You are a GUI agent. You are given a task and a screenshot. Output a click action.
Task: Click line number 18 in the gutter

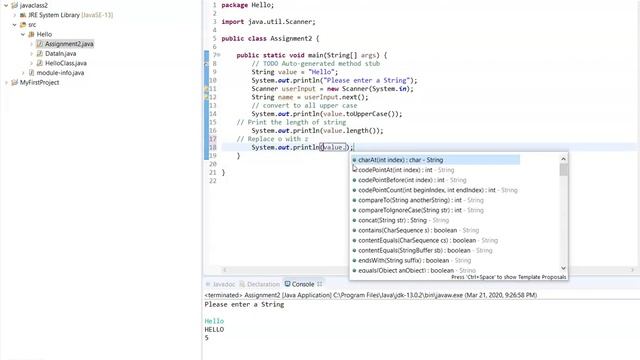[213, 147]
